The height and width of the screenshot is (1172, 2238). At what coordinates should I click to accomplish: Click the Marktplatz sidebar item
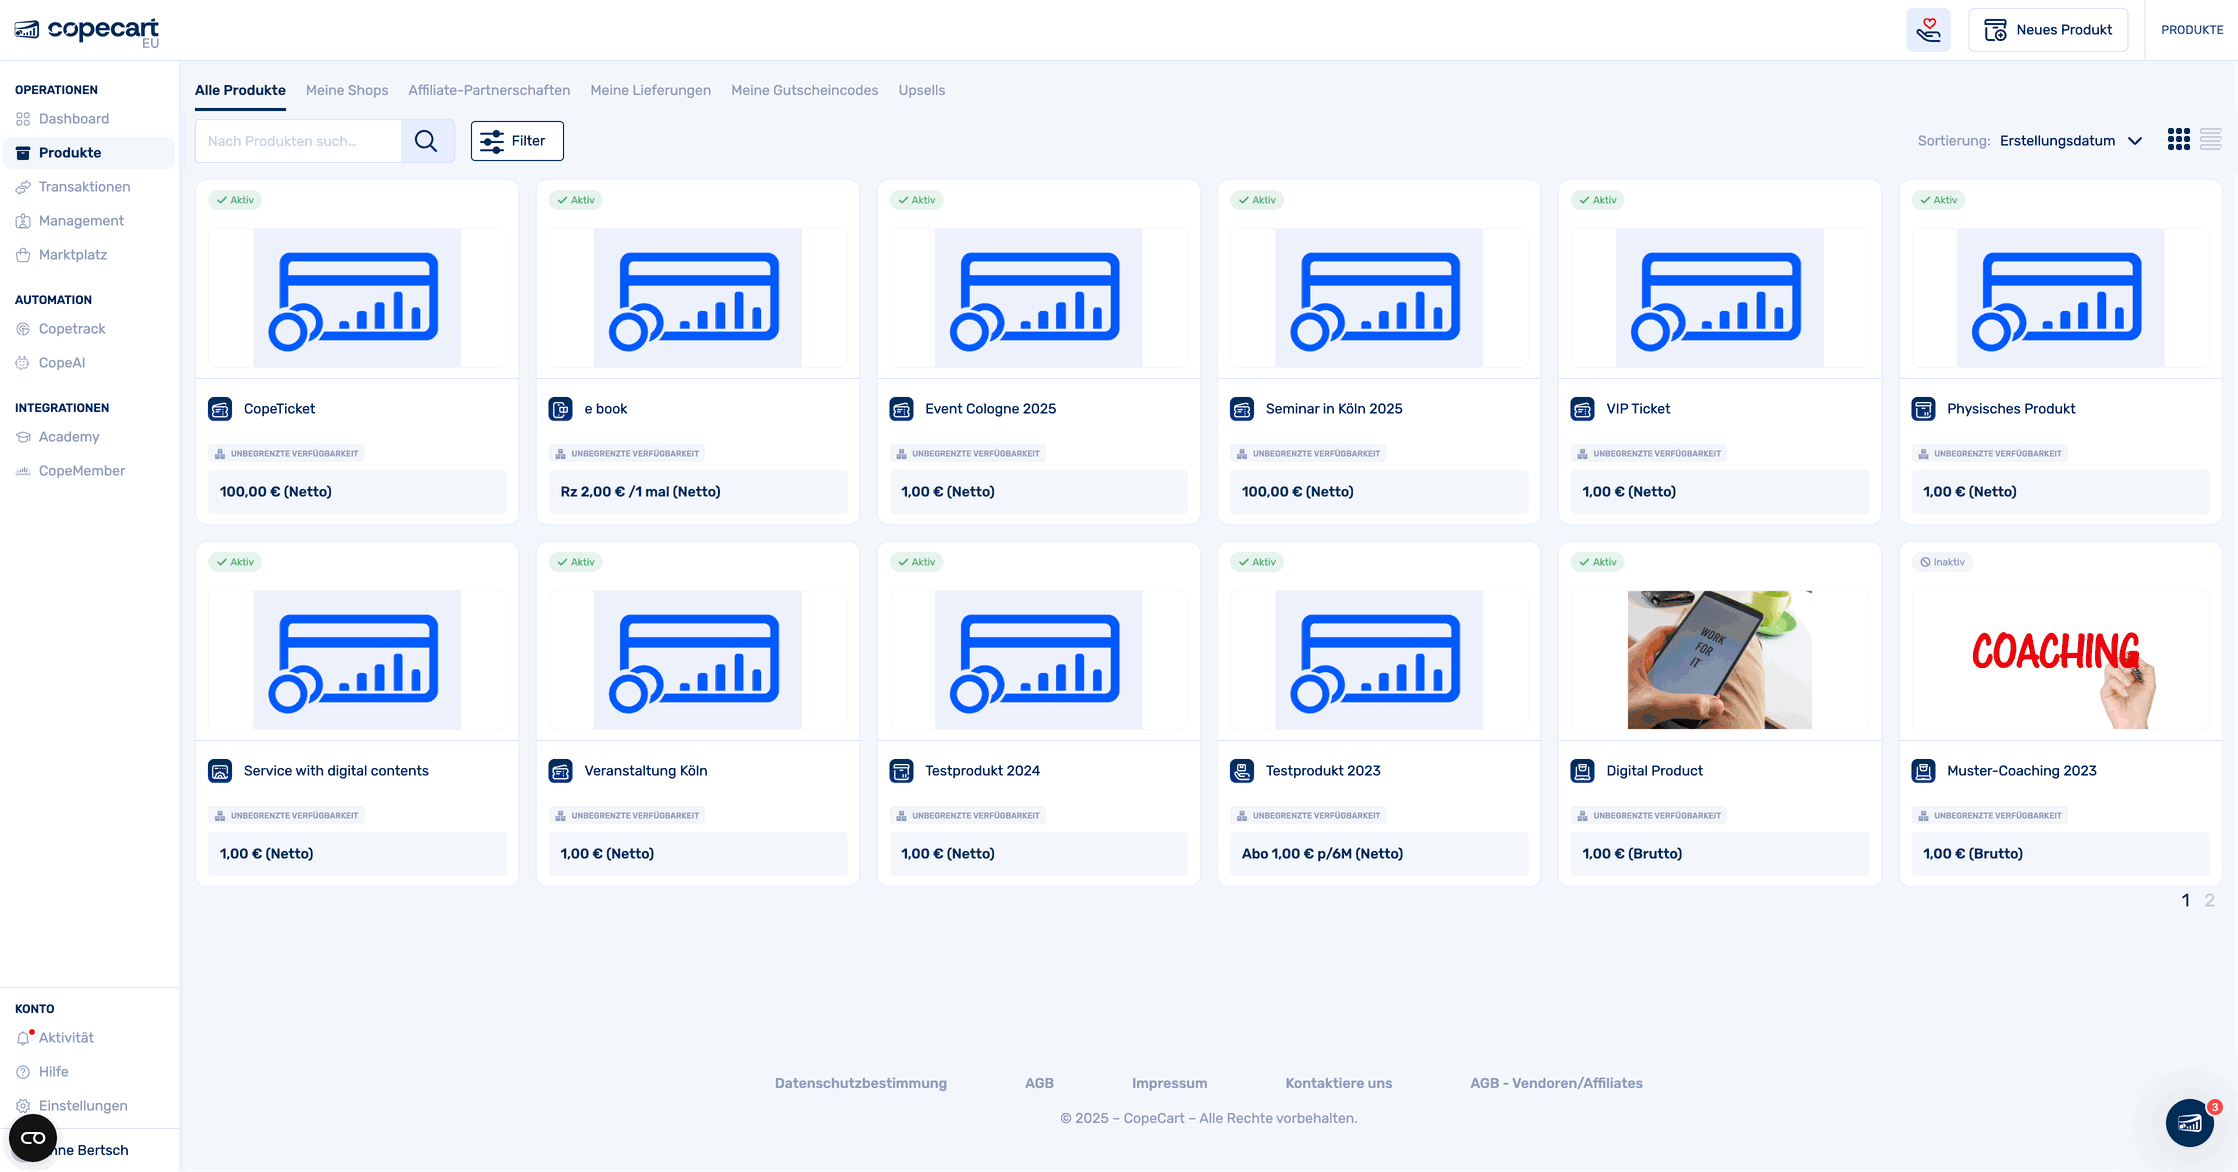(x=73, y=255)
